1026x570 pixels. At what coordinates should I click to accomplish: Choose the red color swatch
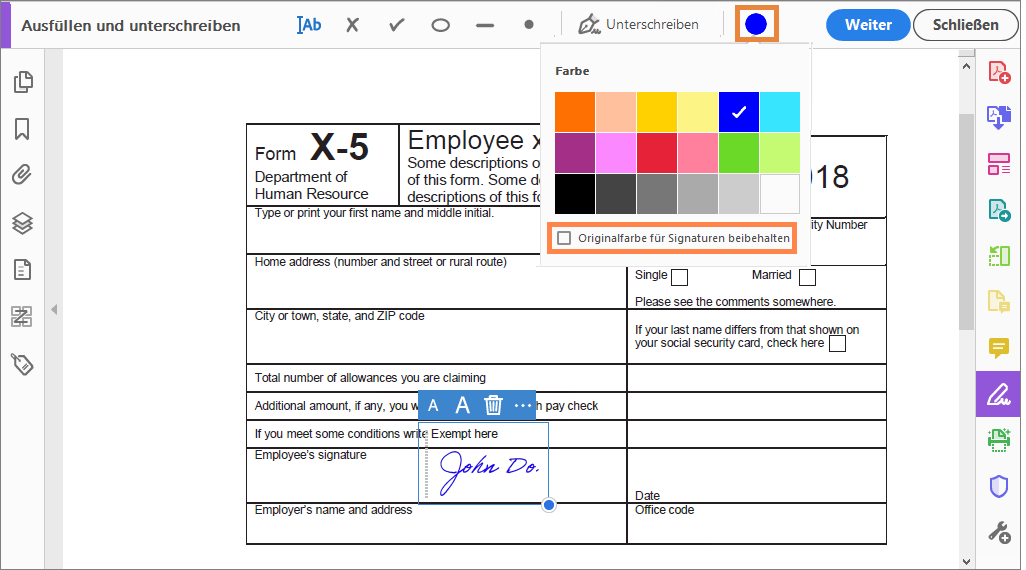656,153
